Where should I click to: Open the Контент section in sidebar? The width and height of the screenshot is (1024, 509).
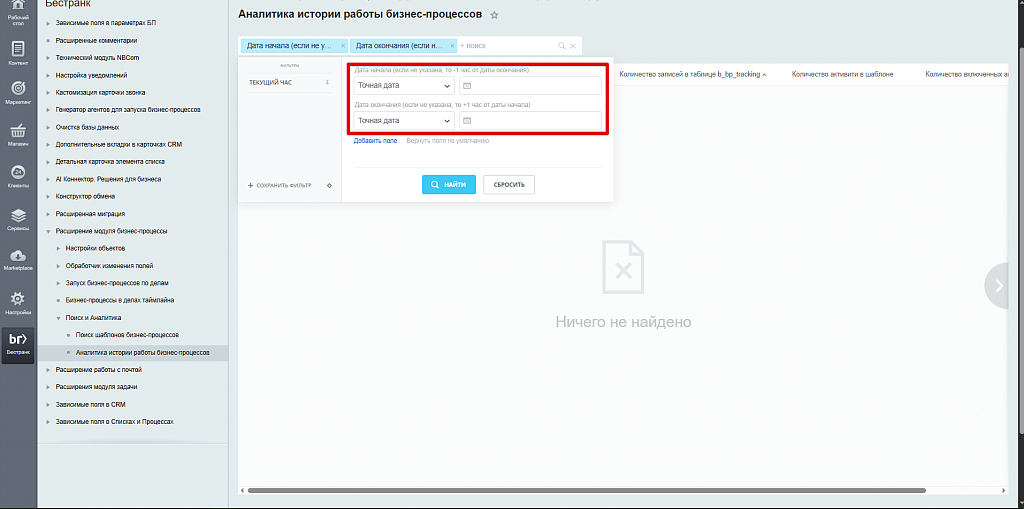point(18,54)
